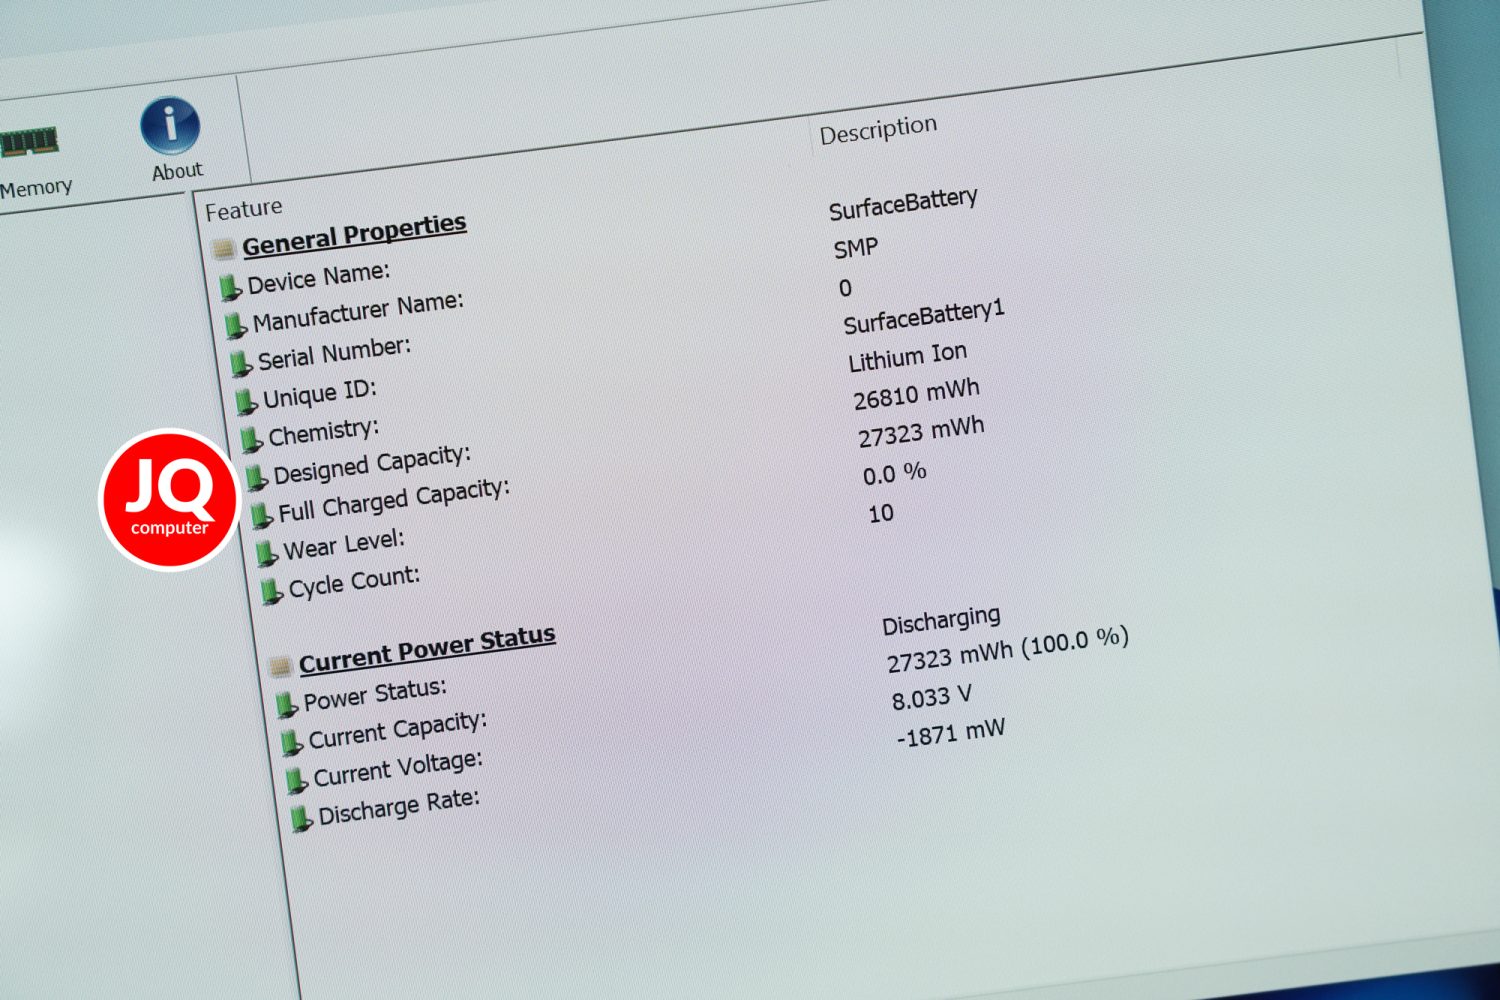
Task: Select the battery icon beside Wear Level
Action: (266, 554)
